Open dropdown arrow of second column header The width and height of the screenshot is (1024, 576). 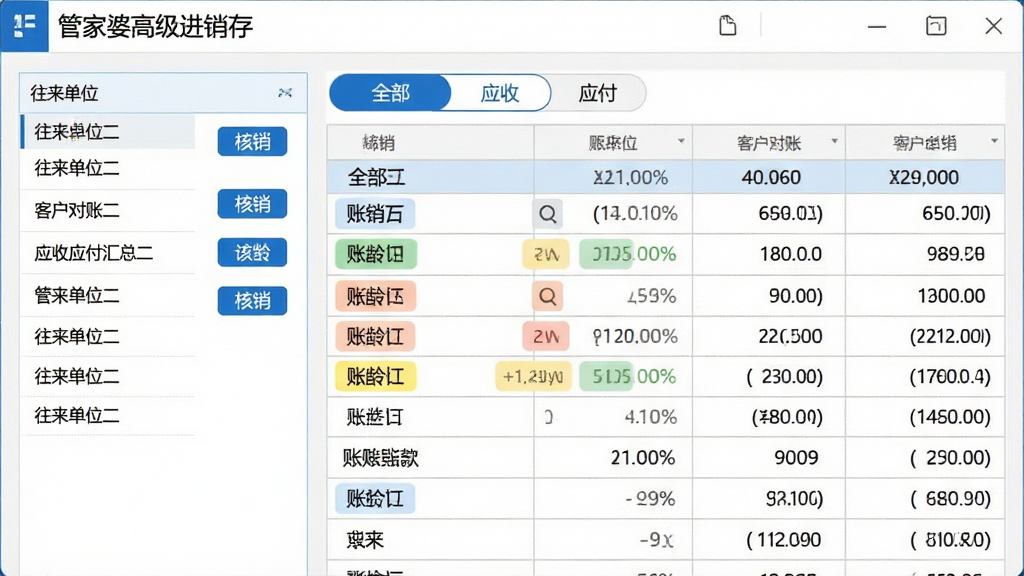pyautogui.click(x=681, y=141)
